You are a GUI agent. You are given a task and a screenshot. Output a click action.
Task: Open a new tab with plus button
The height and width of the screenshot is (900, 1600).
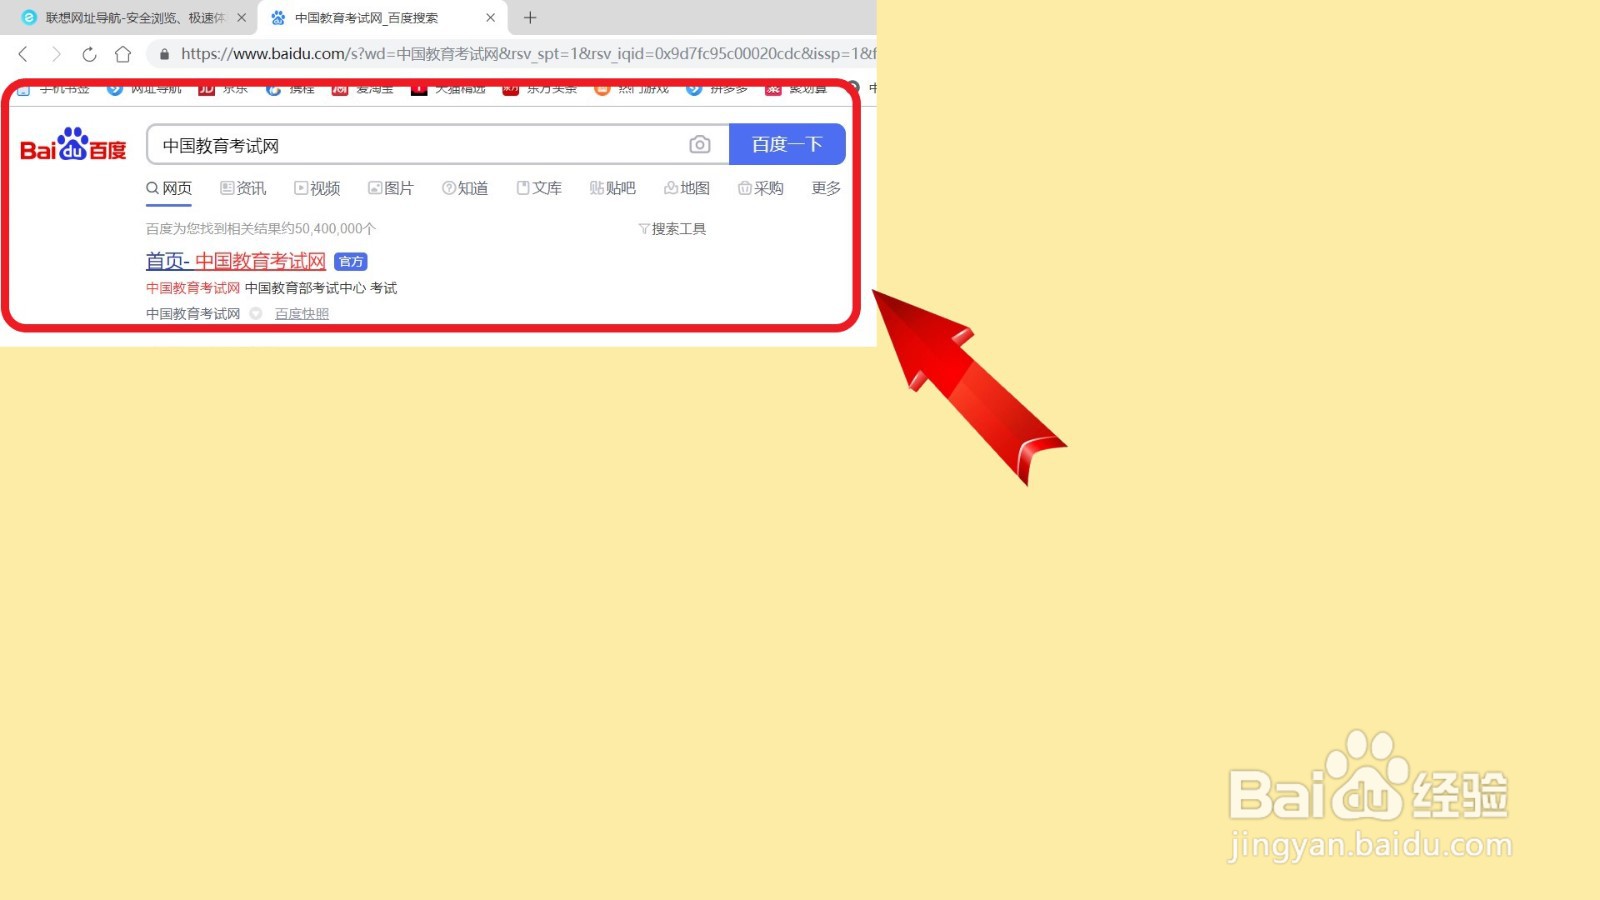point(530,18)
